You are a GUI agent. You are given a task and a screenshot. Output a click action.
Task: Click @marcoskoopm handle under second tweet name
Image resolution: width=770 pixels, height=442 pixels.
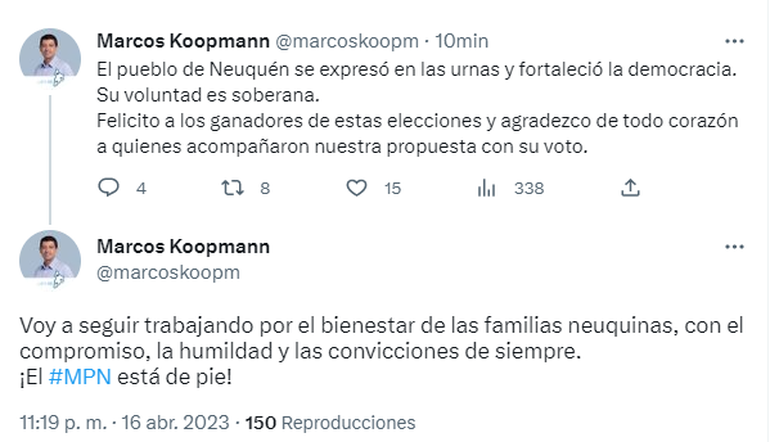coord(168,271)
